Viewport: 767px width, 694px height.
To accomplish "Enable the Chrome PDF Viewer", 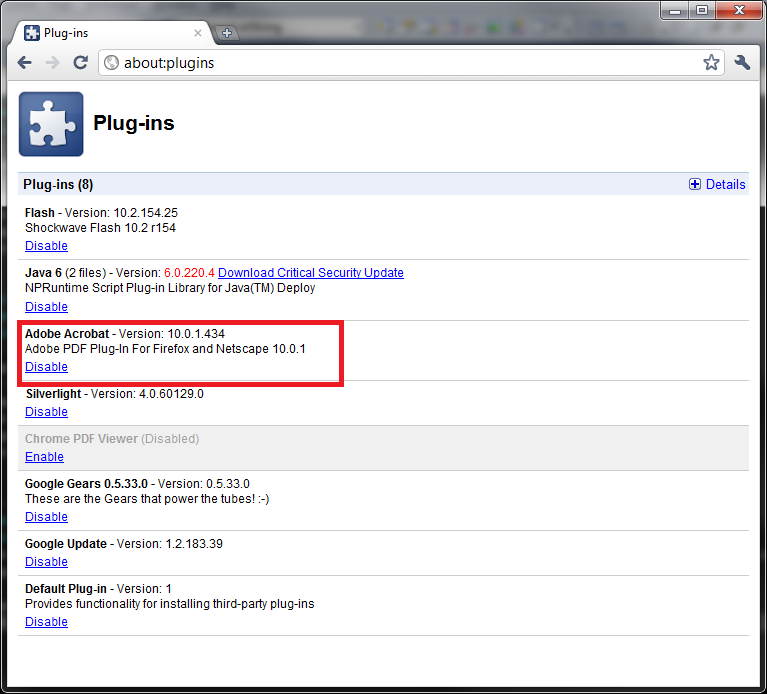I will click(x=44, y=457).
